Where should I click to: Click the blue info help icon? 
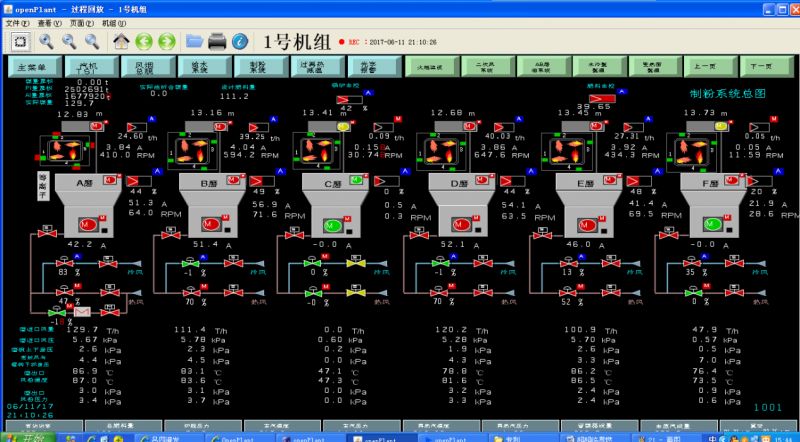240,41
